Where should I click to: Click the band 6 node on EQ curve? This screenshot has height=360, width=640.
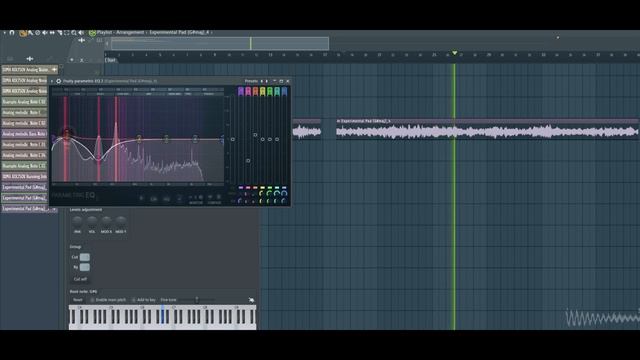[195, 139]
